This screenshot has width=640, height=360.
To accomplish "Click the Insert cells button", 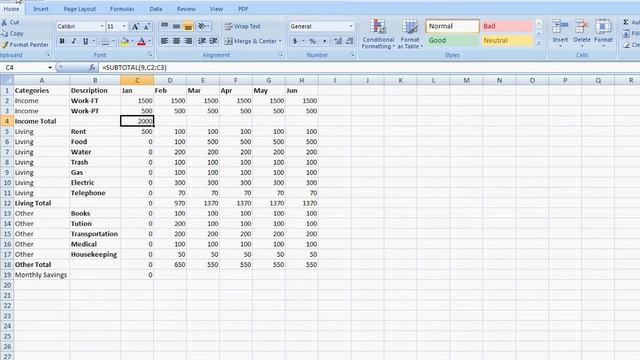I will (x=560, y=33).
